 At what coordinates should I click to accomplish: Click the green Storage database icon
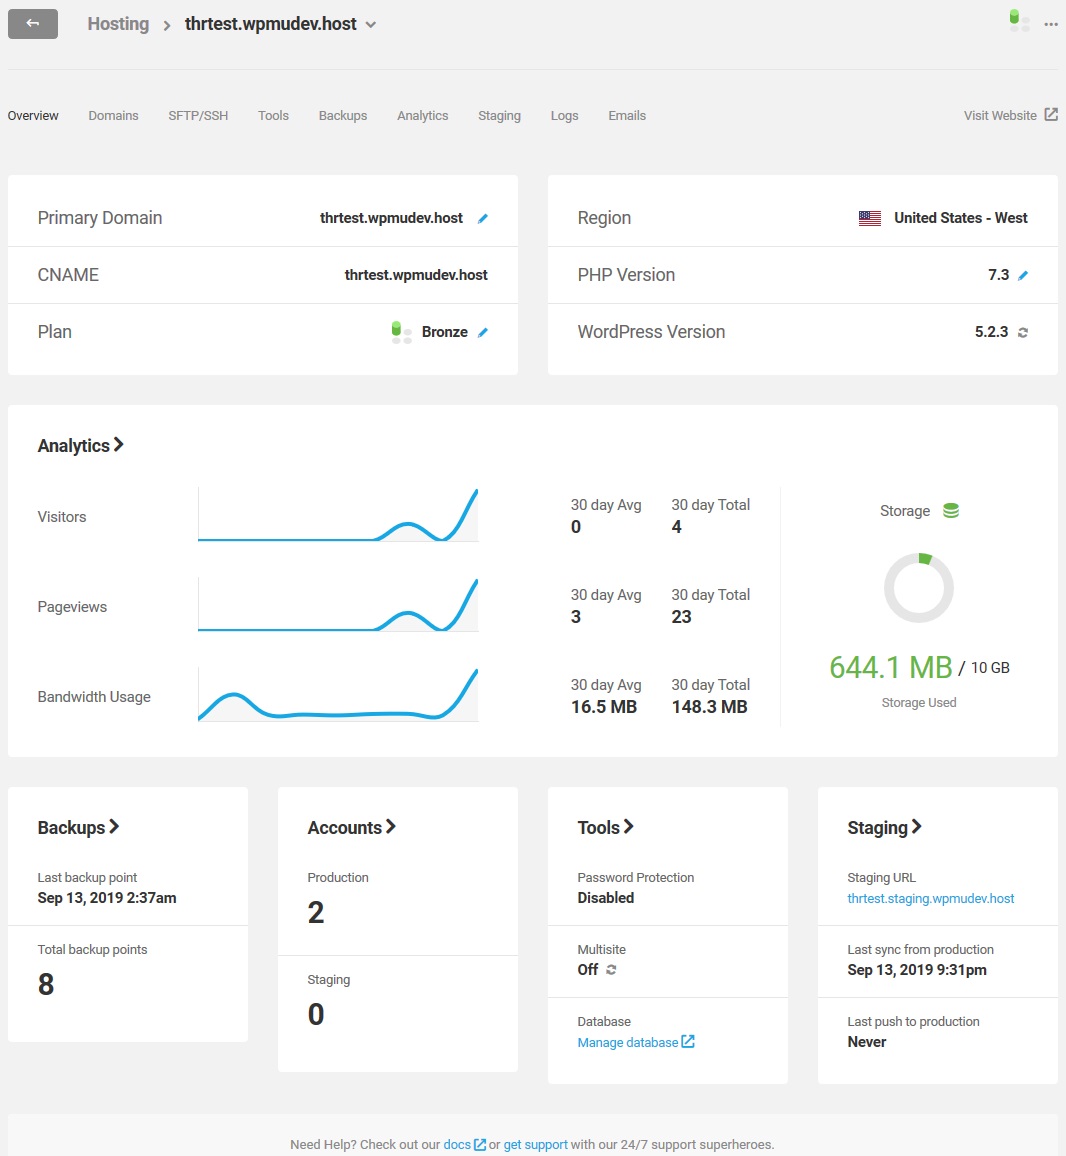[951, 510]
